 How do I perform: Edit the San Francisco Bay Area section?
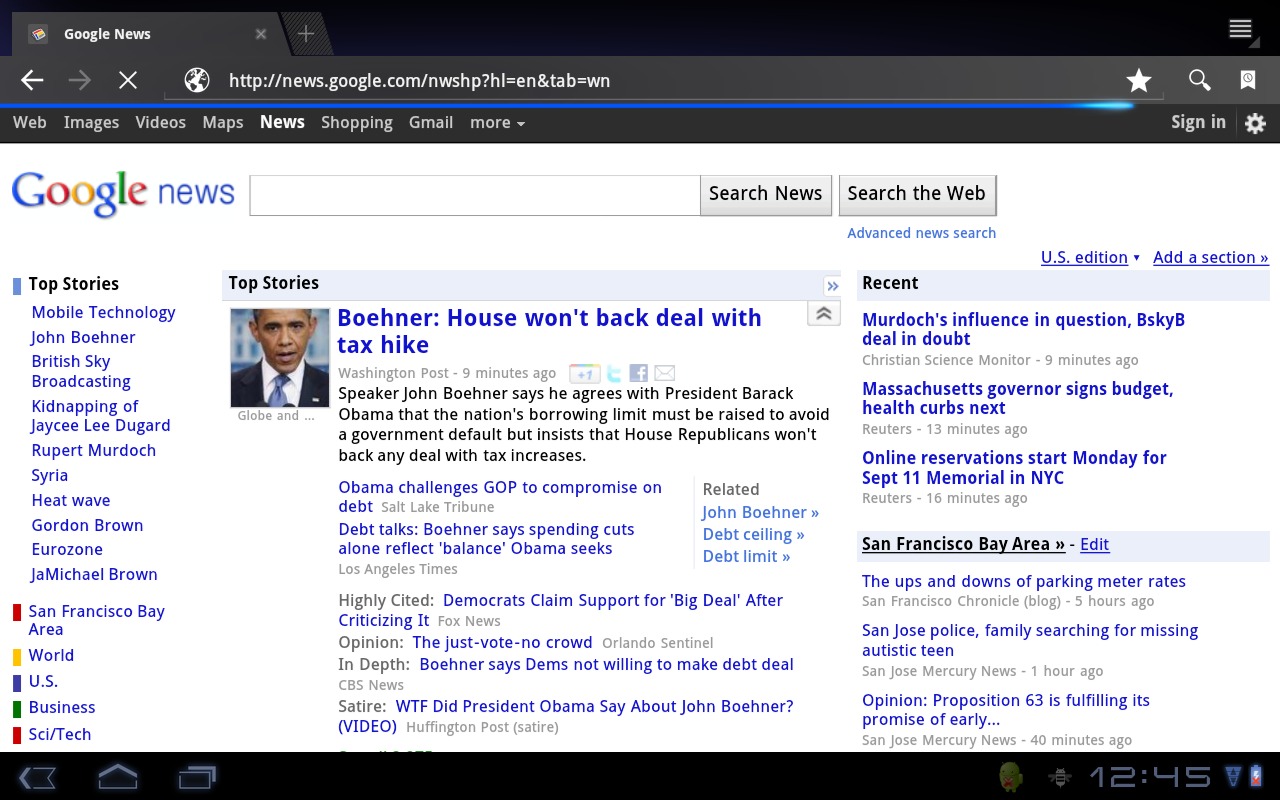tap(1094, 544)
